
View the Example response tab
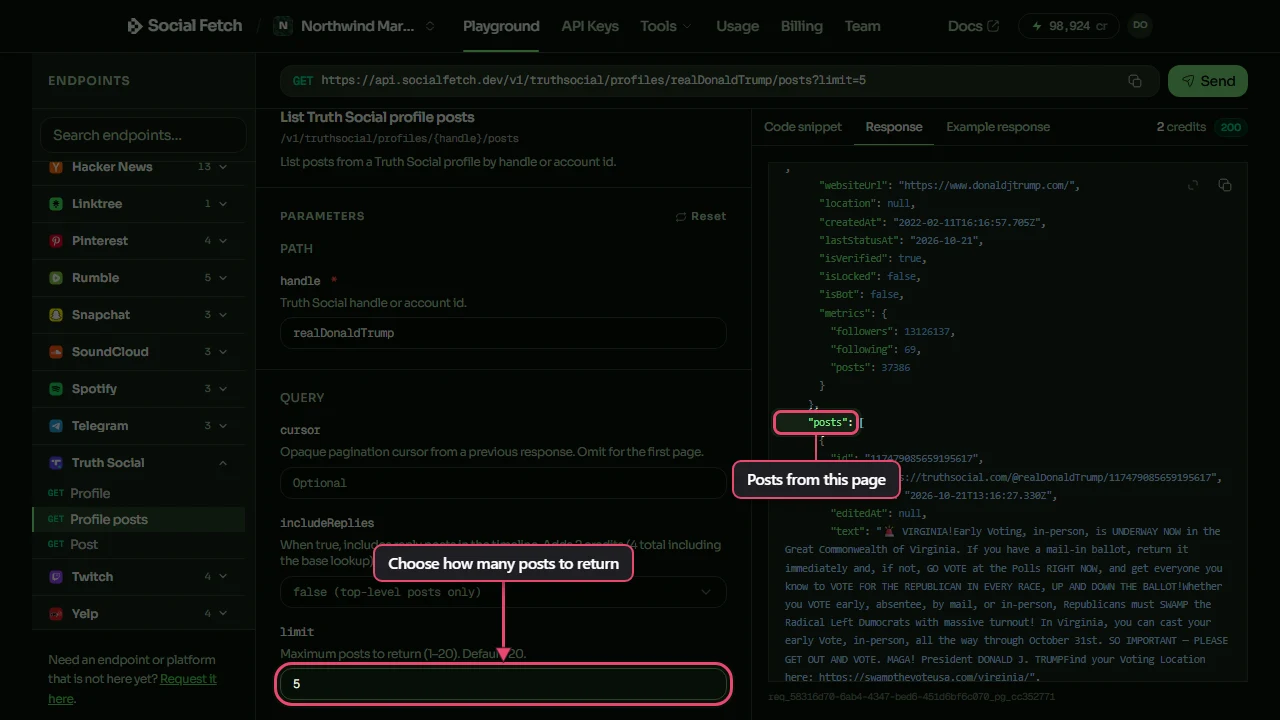(x=998, y=127)
